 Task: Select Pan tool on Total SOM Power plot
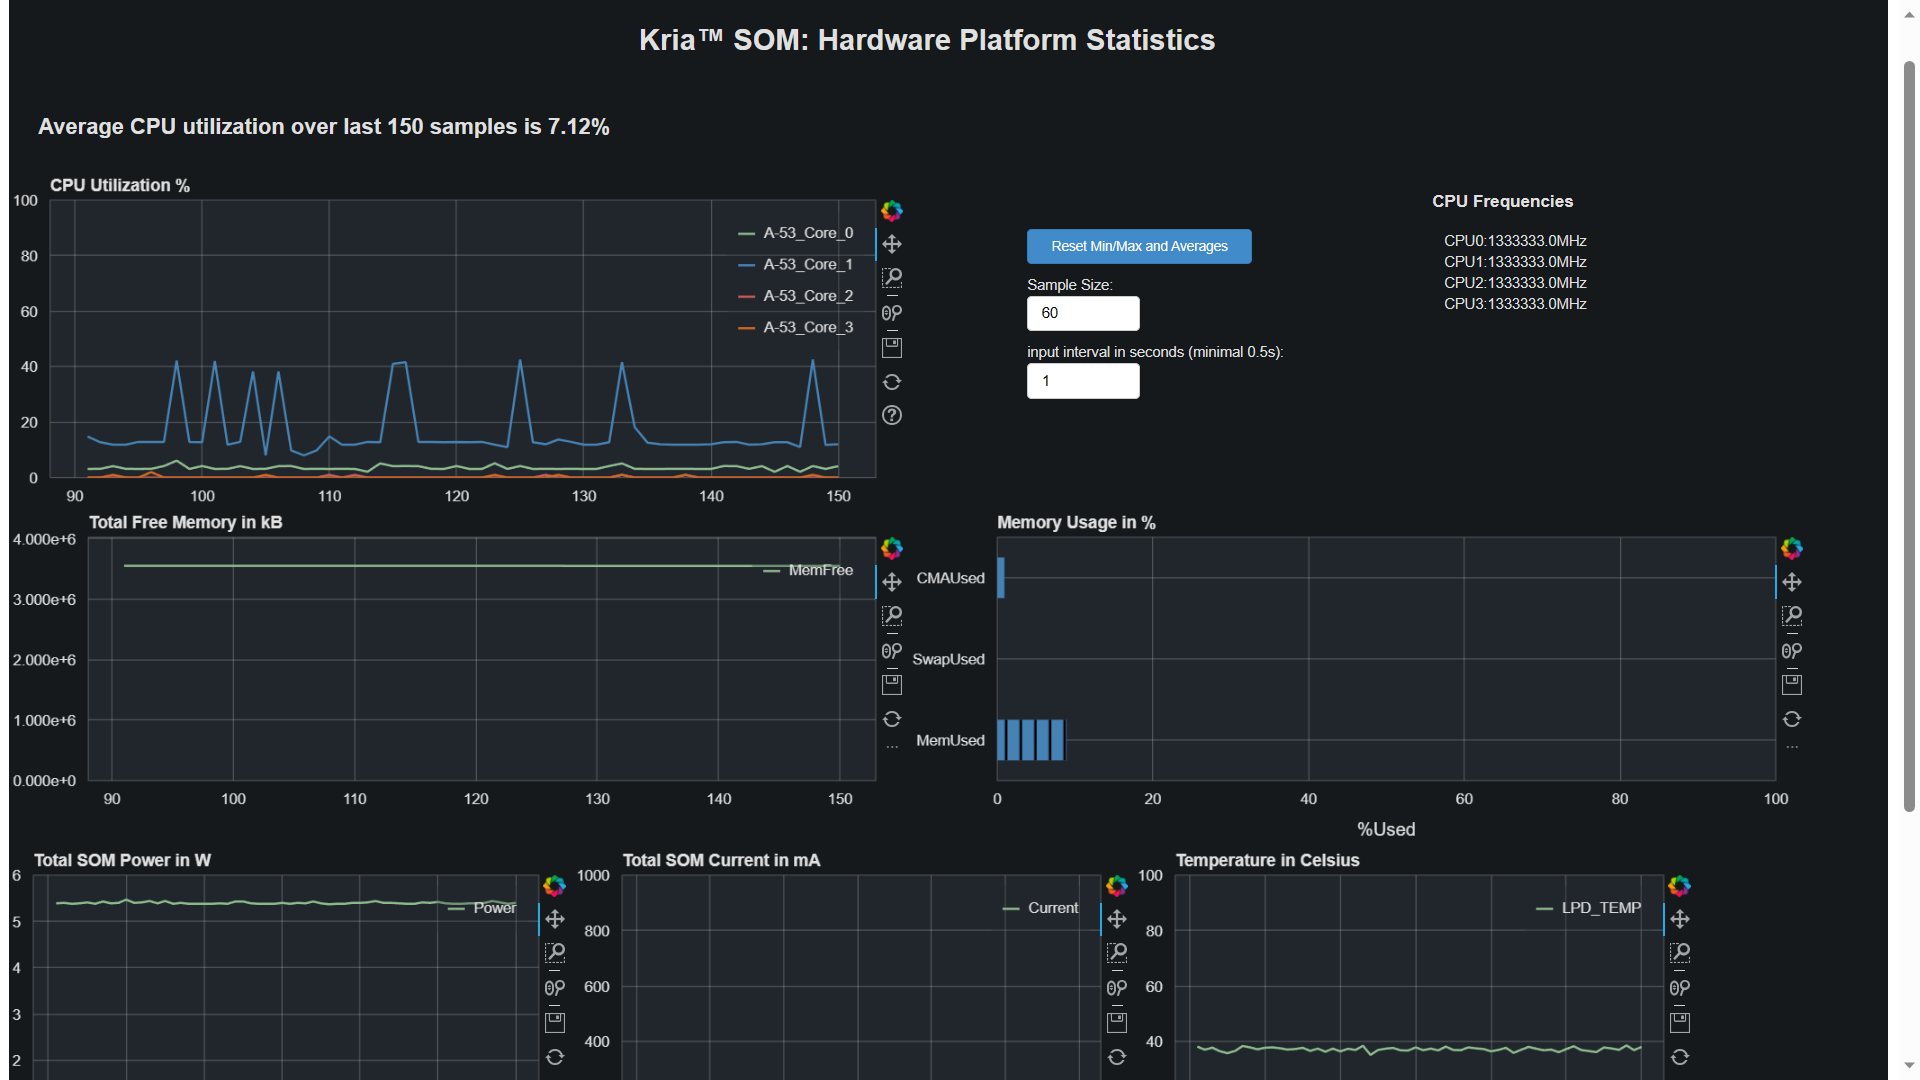pos(555,919)
